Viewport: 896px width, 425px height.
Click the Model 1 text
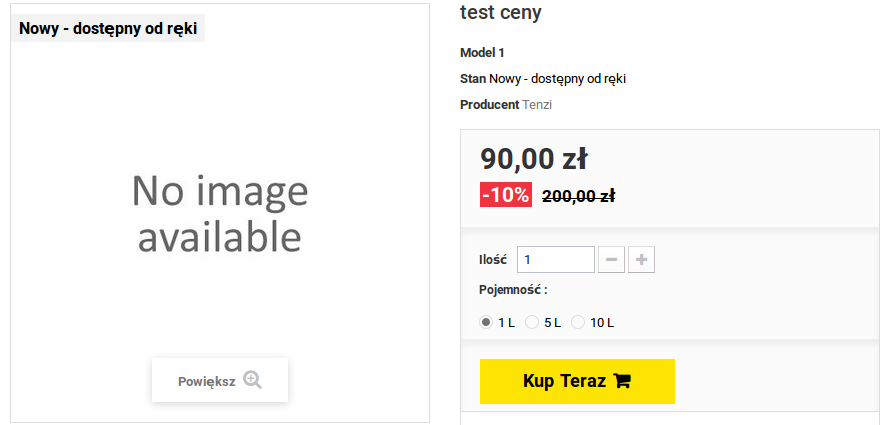click(482, 52)
